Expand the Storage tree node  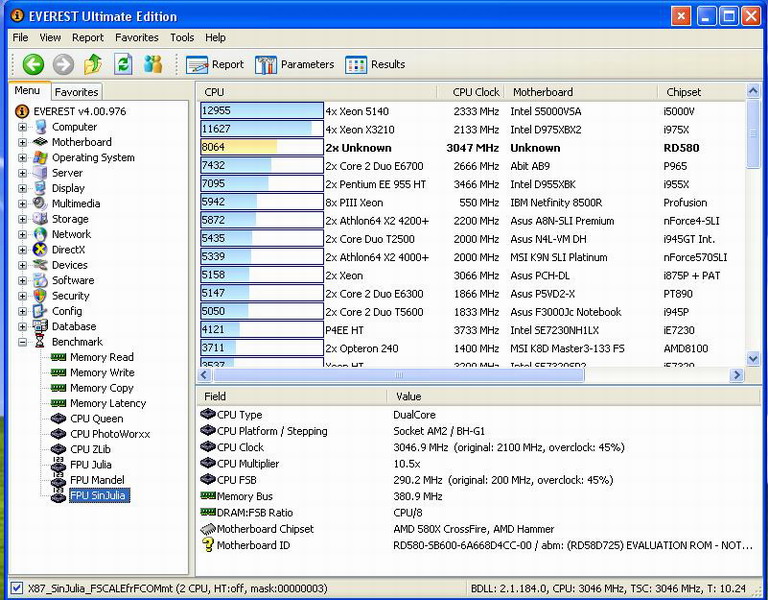point(22,219)
